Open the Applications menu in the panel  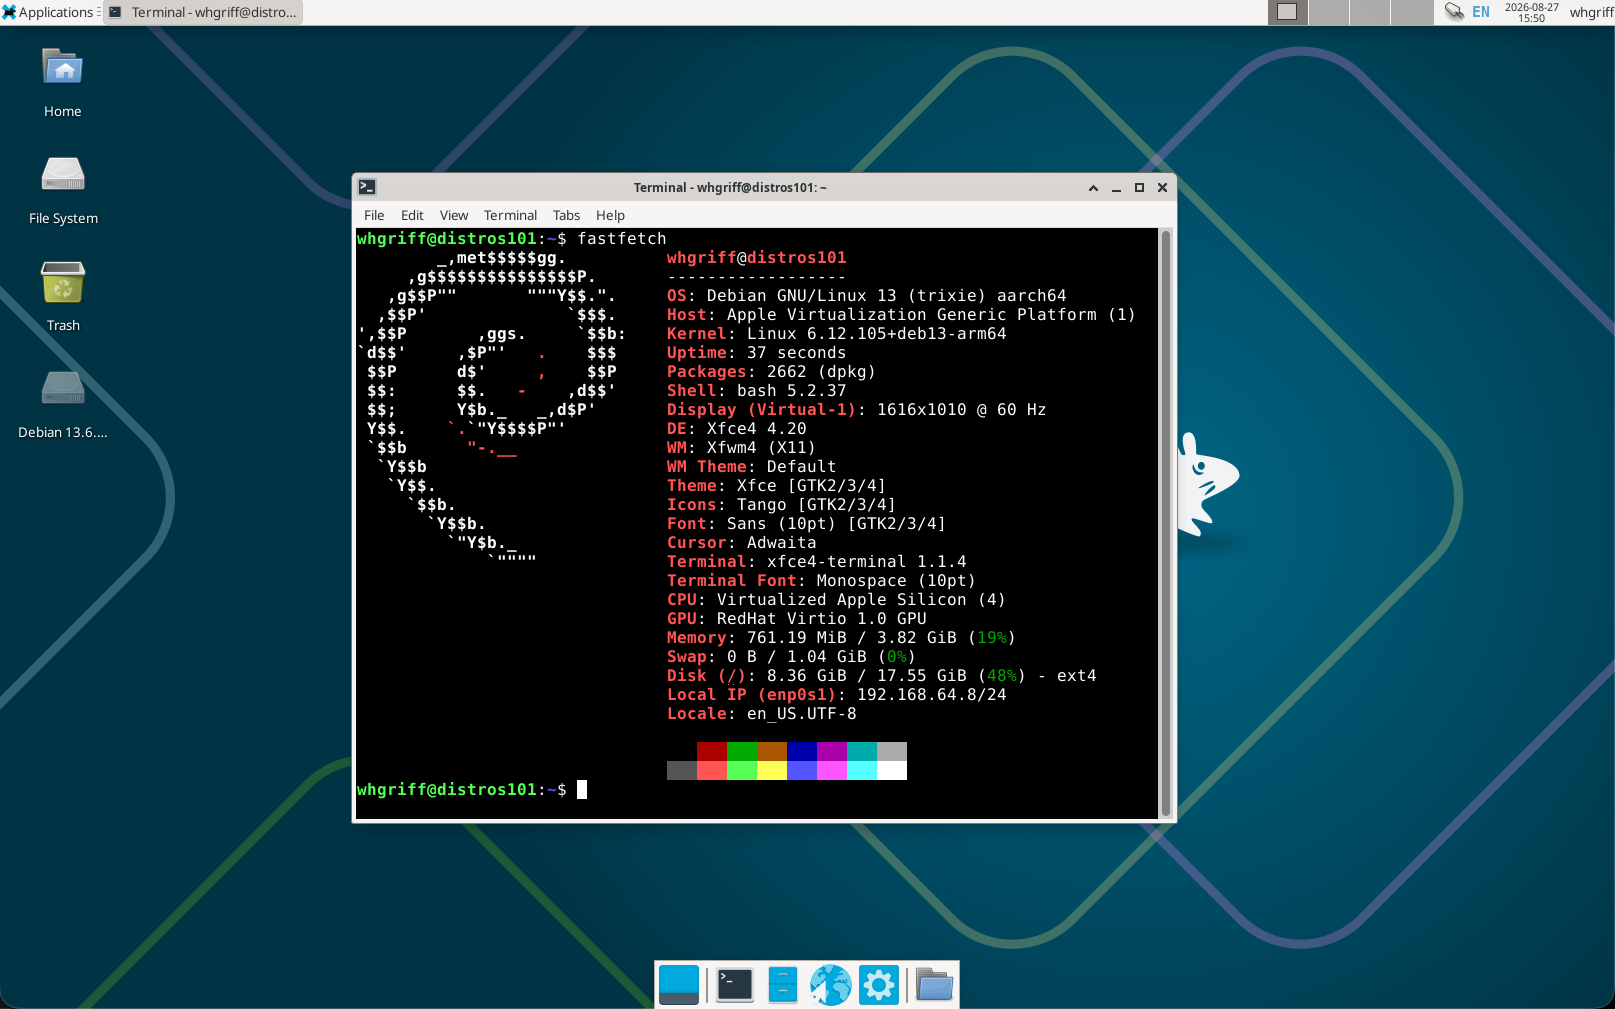coord(50,12)
